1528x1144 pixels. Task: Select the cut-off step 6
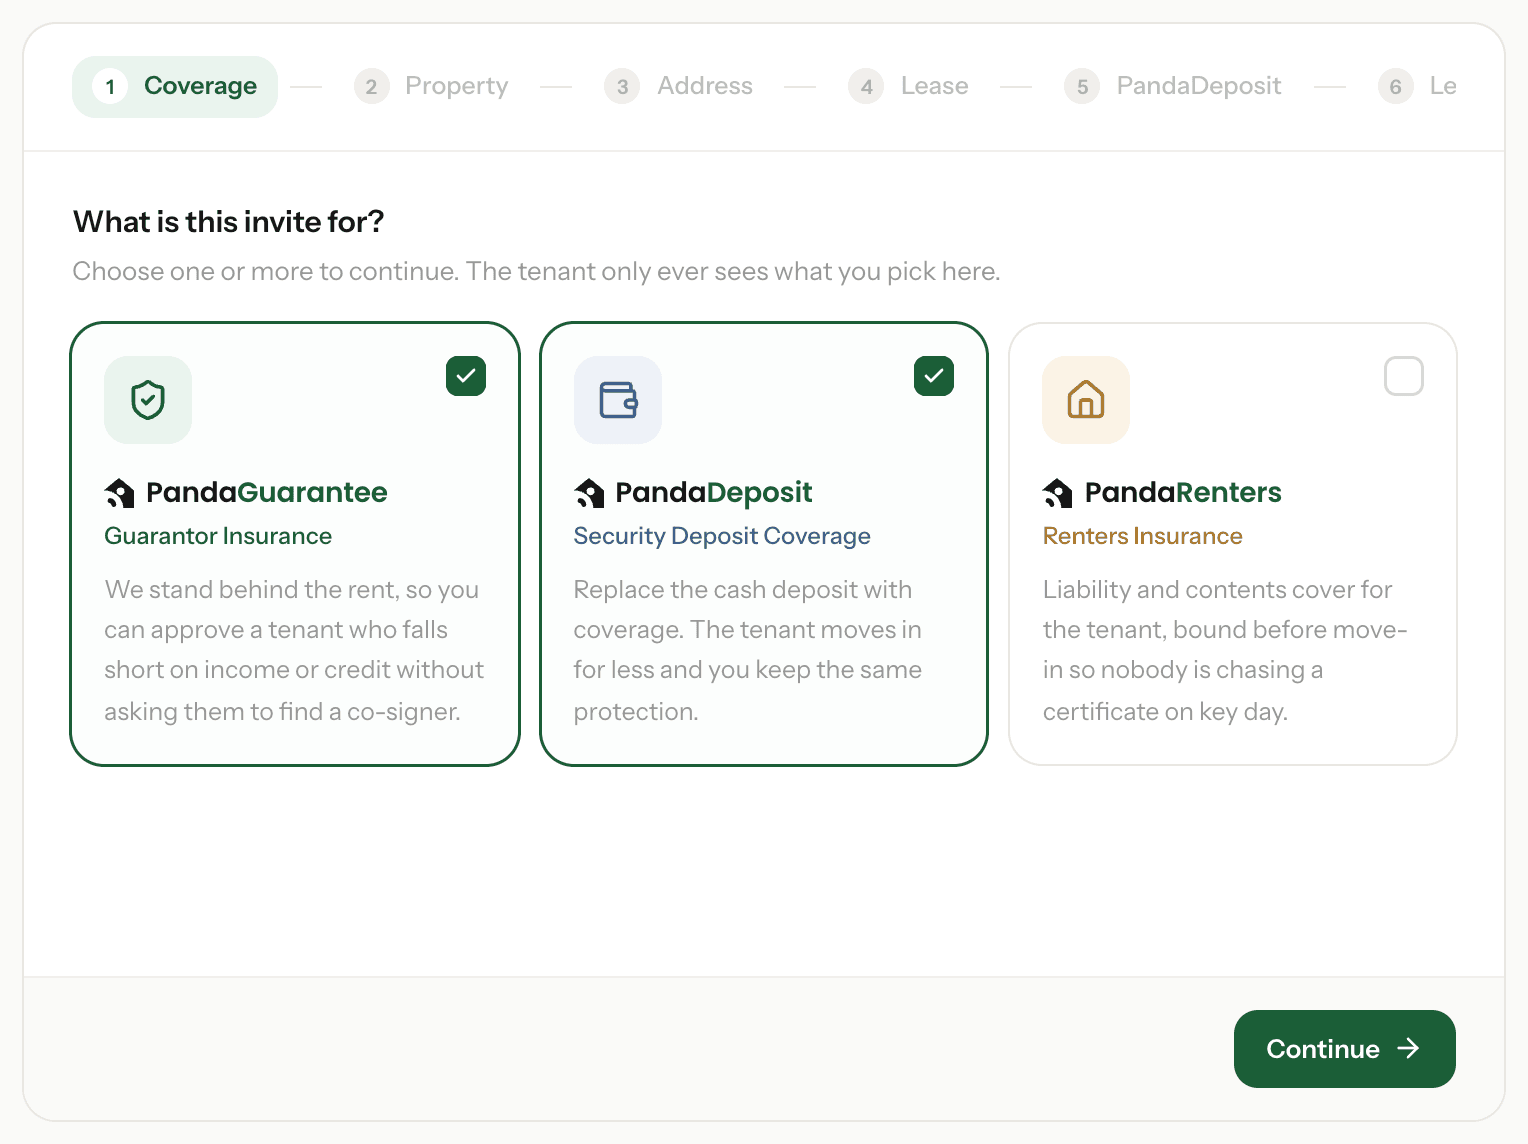point(1417,87)
